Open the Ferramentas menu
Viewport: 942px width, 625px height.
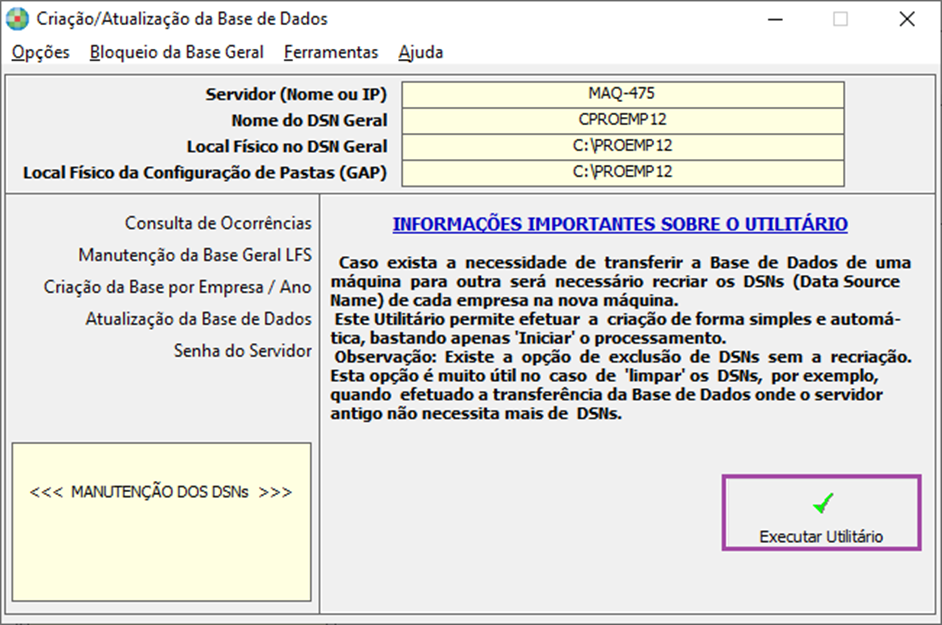pos(331,52)
